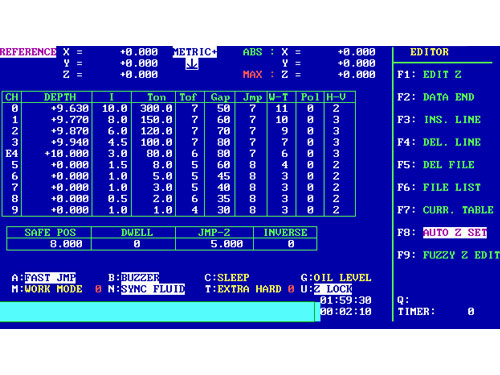Select Gap value 70 in row 2
Image resolution: width=500 pixels, height=375 pixels.
(x=224, y=131)
